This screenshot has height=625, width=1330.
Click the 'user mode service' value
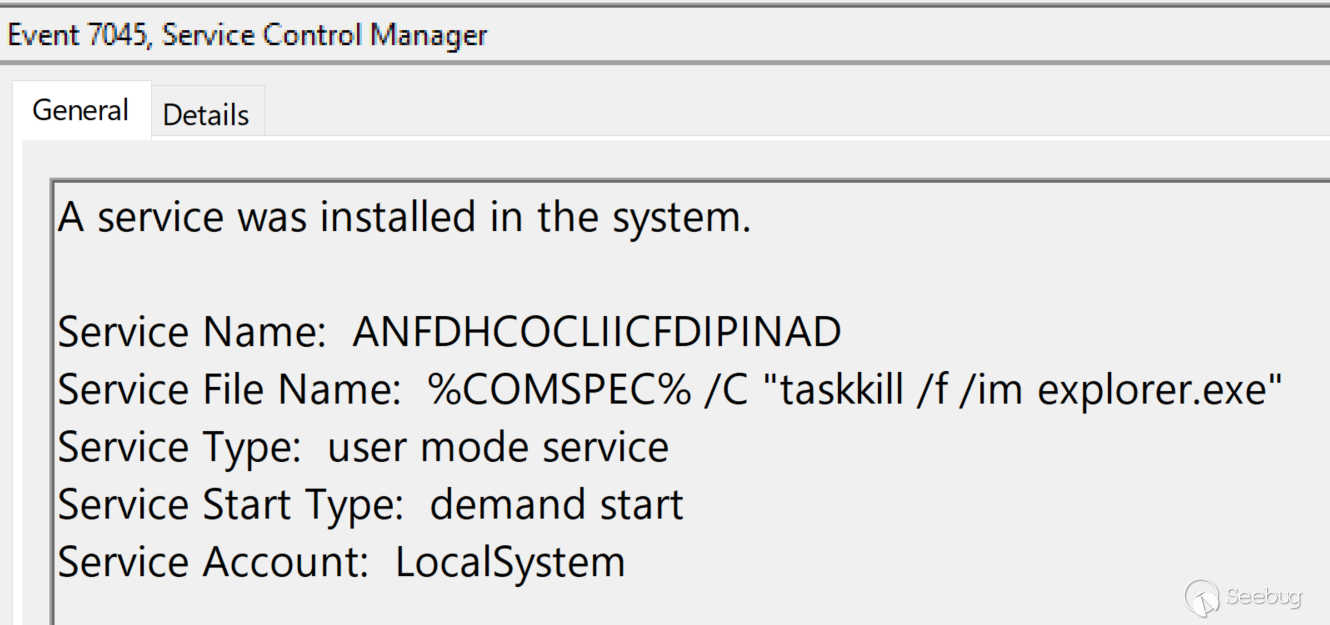[498, 447]
